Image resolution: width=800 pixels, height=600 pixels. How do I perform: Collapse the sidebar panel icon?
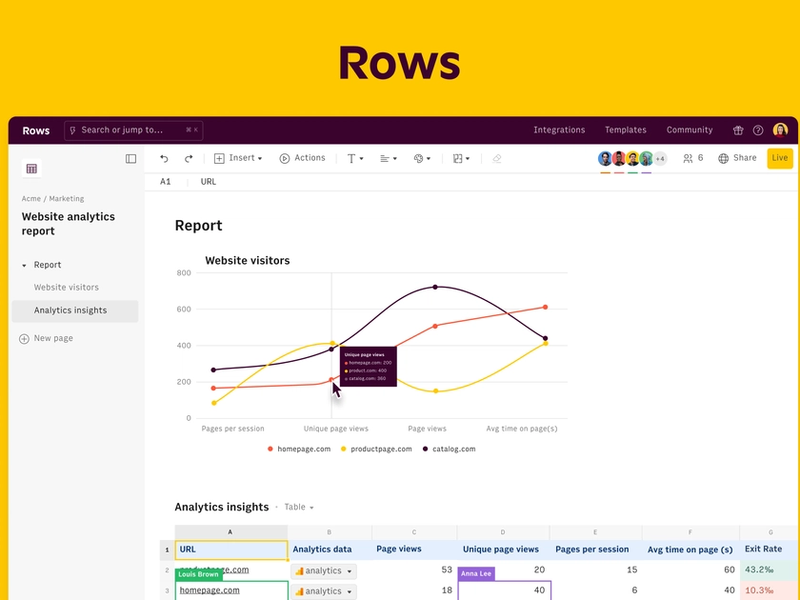click(131, 159)
